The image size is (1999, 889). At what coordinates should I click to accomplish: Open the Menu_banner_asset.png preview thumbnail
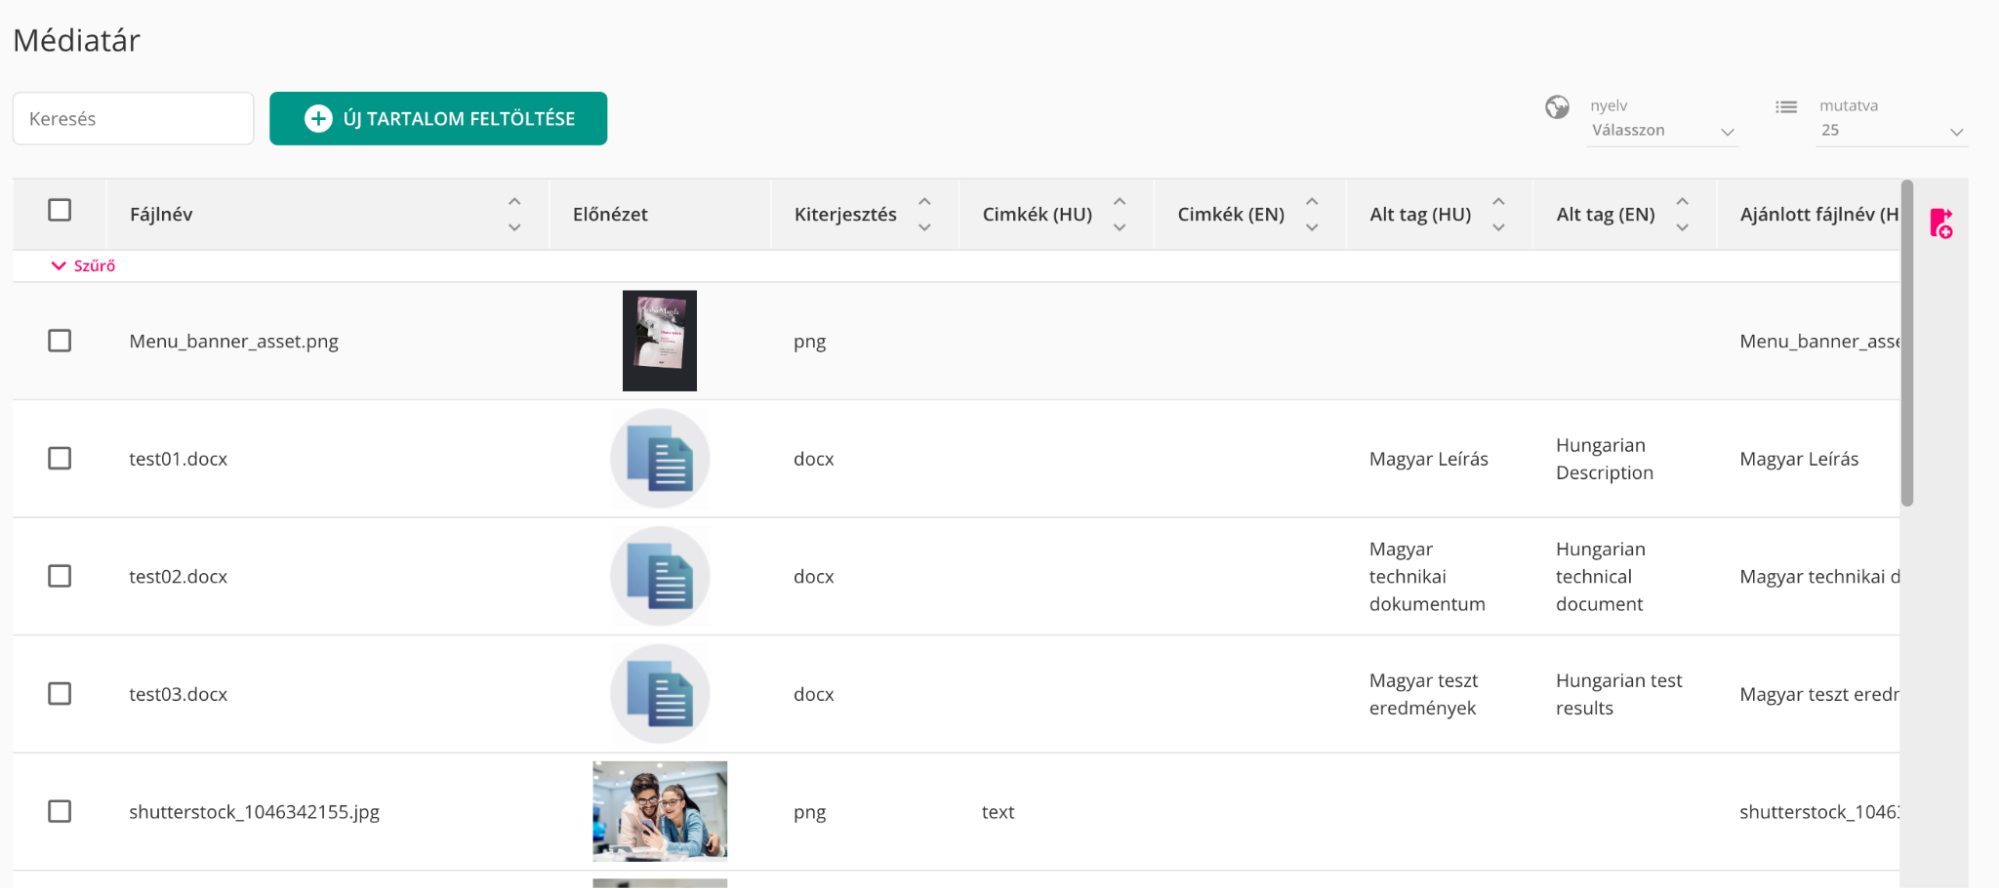tap(660, 341)
